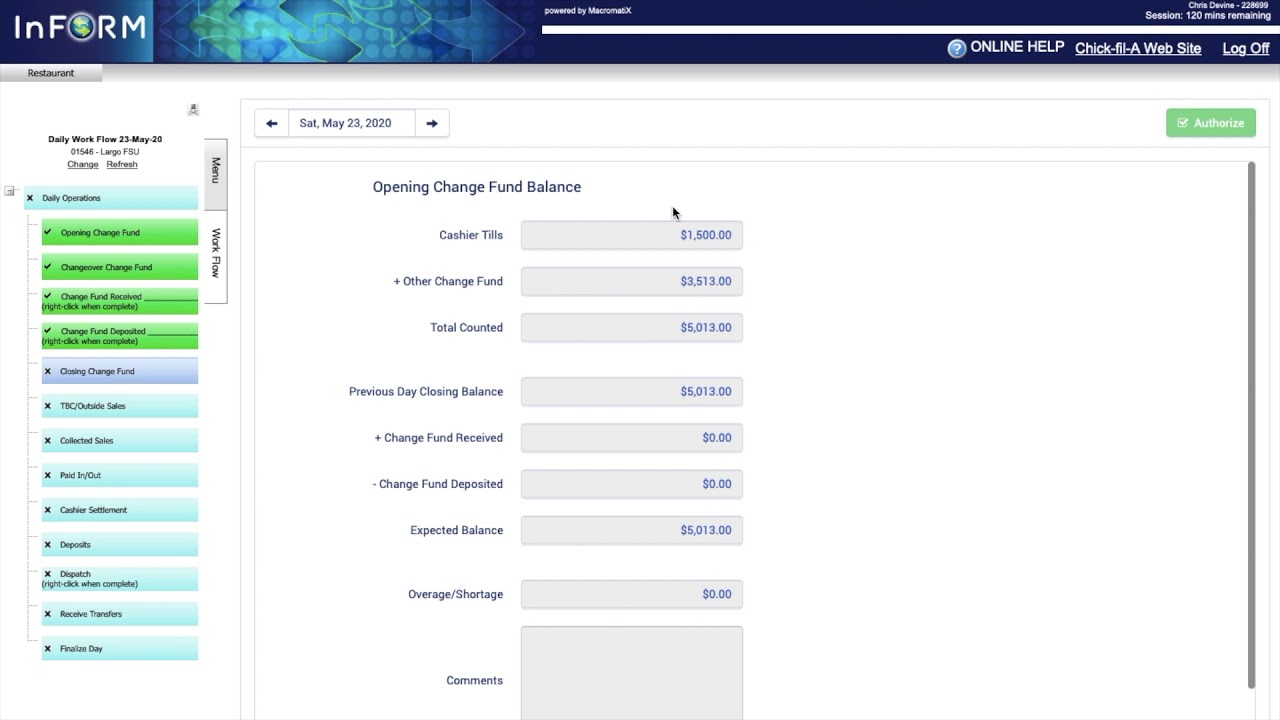Click the InFORM logo
Viewport: 1280px width, 720px height.
[79, 27]
